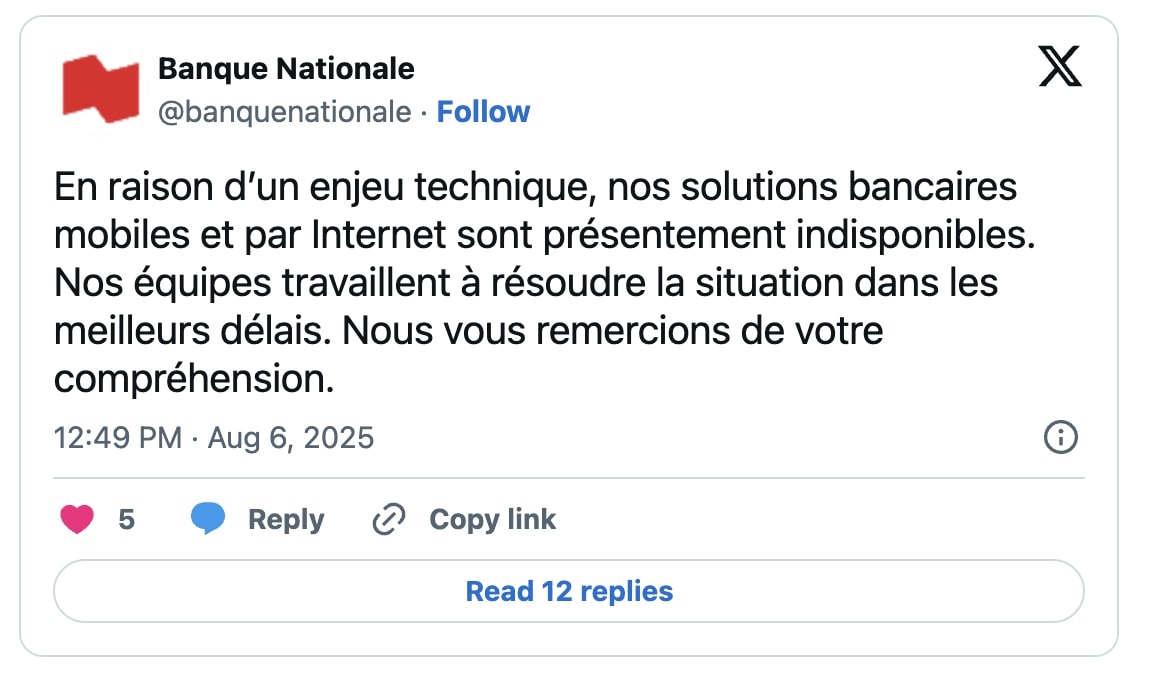Like the post using the heart icon

[77, 519]
